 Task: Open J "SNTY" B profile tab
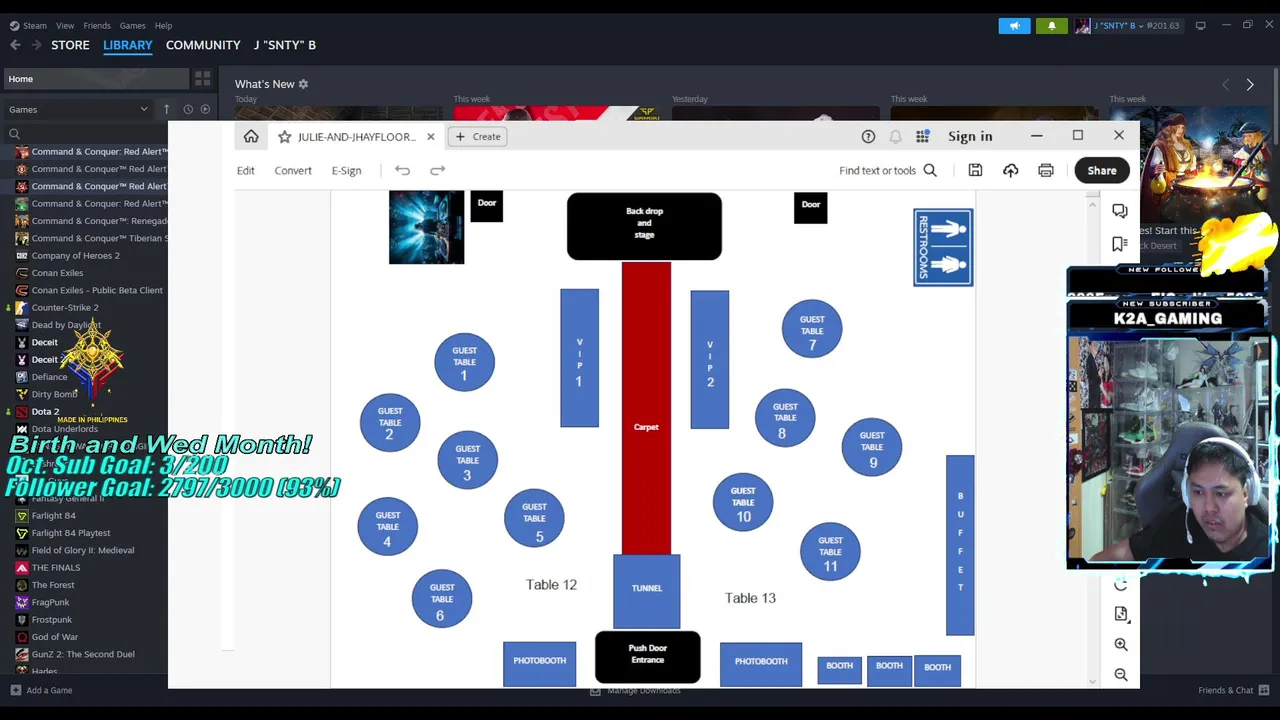(x=285, y=45)
